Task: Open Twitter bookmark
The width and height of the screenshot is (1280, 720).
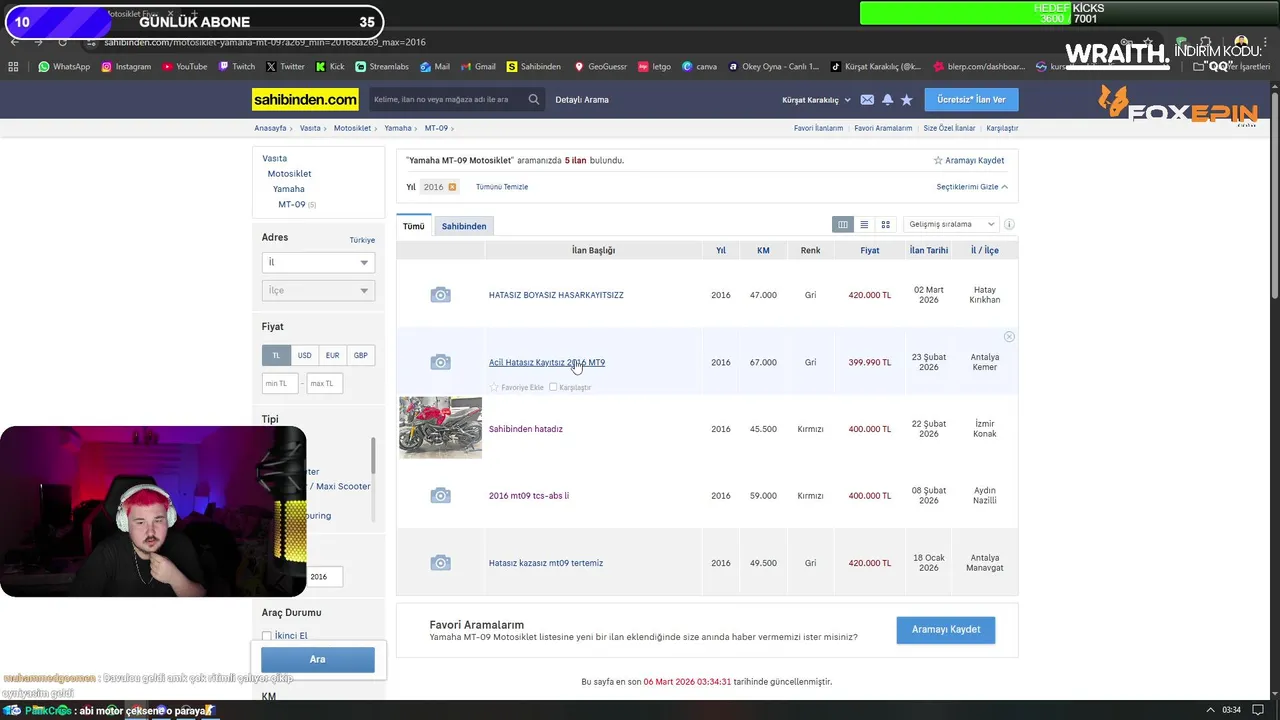Action: click(x=285, y=67)
